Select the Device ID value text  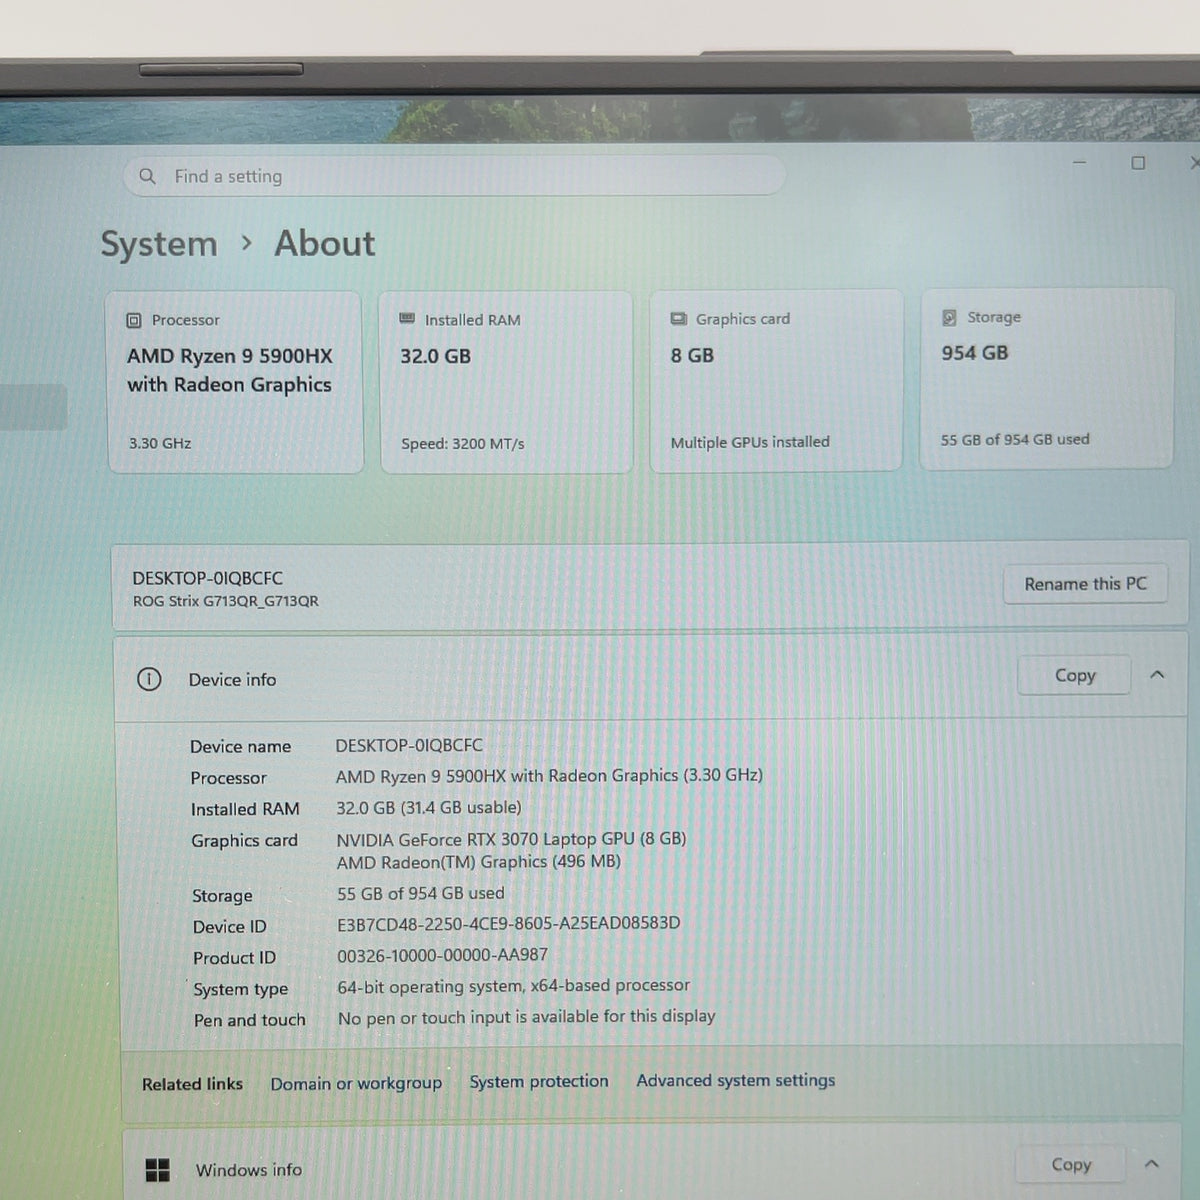pyautogui.click(x=508, y=923)
